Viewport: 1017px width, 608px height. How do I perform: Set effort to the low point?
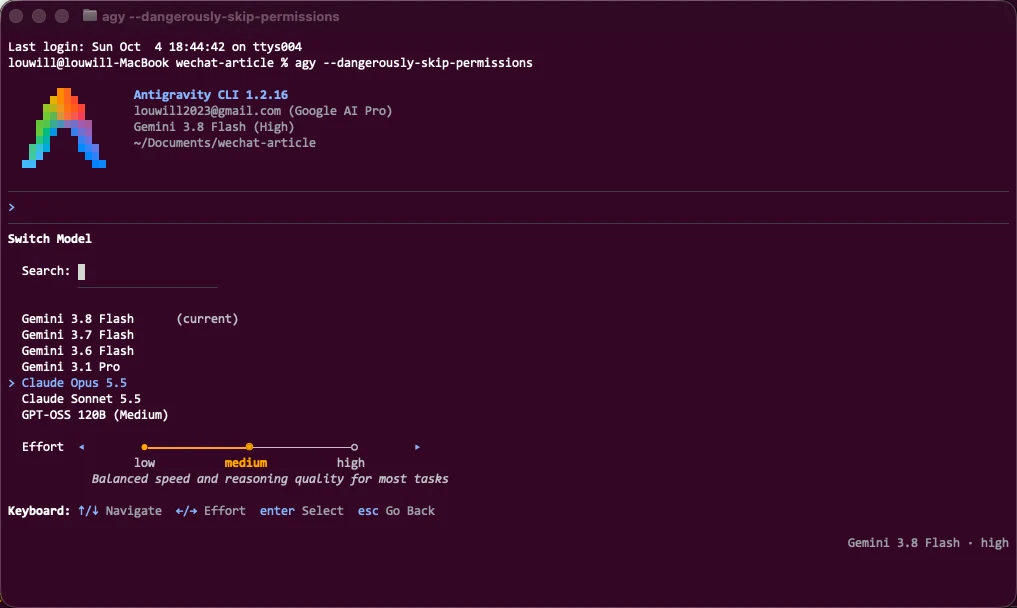[144, 447]
